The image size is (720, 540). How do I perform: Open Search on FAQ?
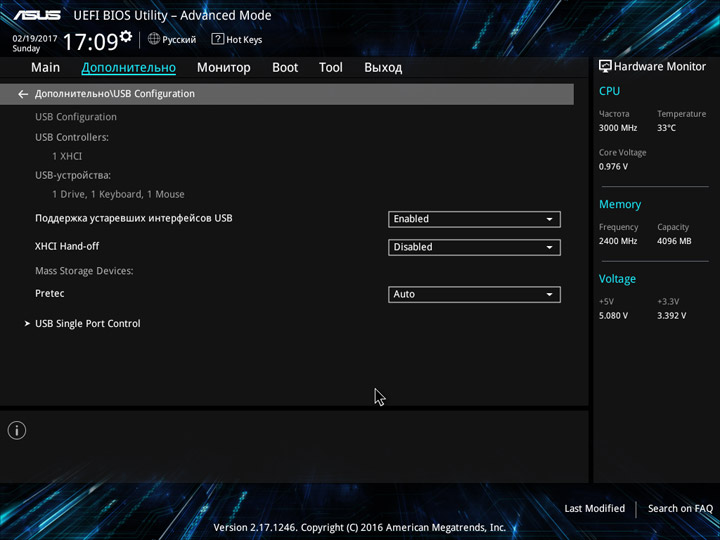(680, 508)
